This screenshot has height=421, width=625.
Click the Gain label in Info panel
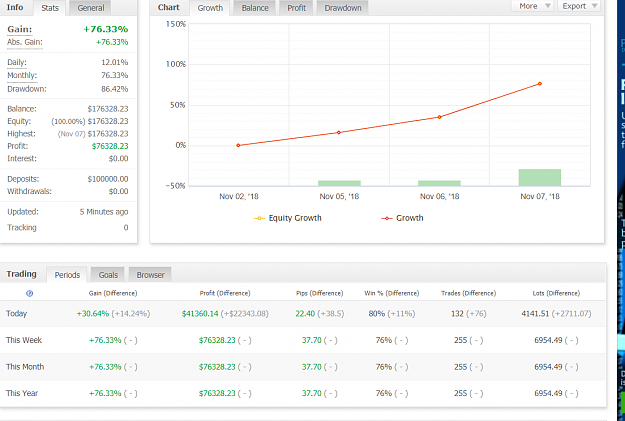click(20, 29)
